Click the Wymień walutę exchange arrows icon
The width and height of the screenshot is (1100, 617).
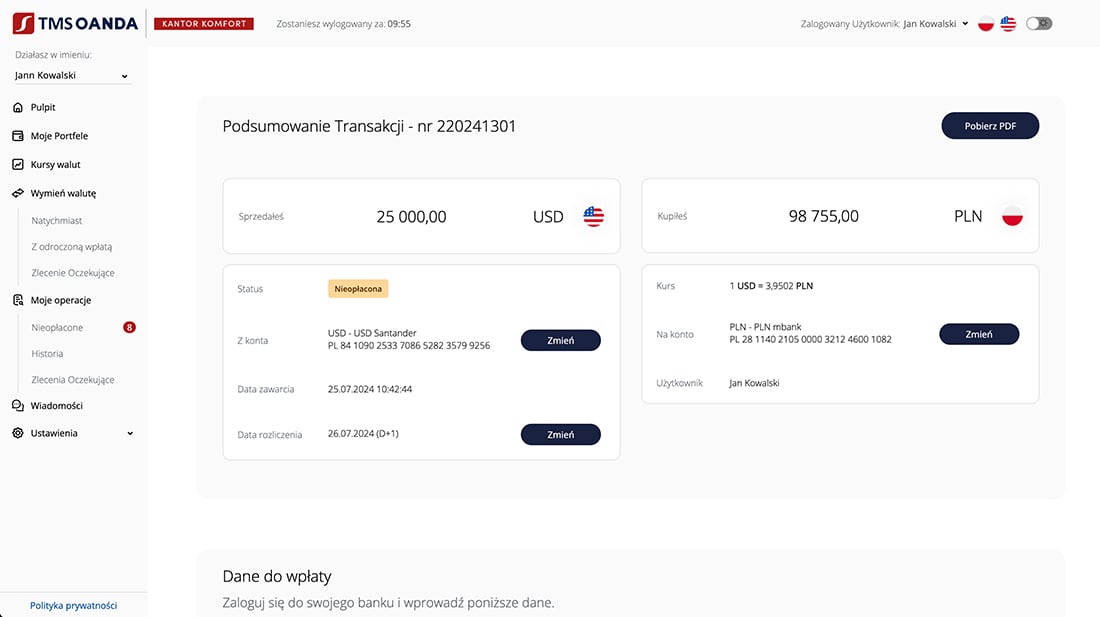[18, 193]
